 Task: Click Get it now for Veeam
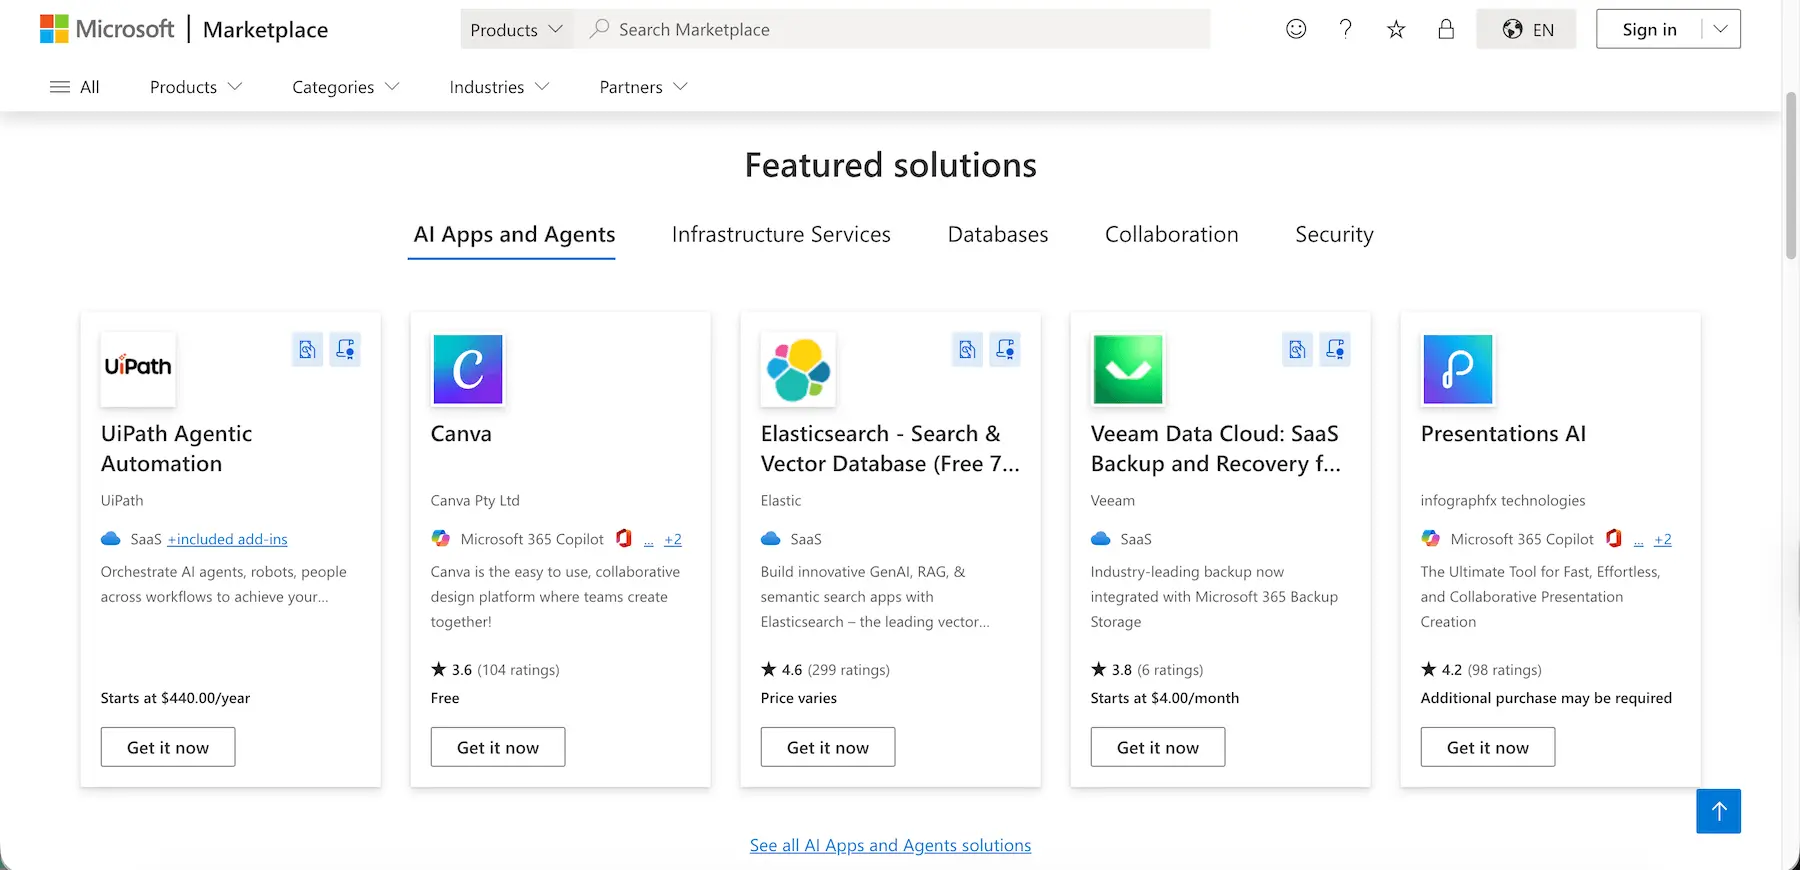point(1158,747)
